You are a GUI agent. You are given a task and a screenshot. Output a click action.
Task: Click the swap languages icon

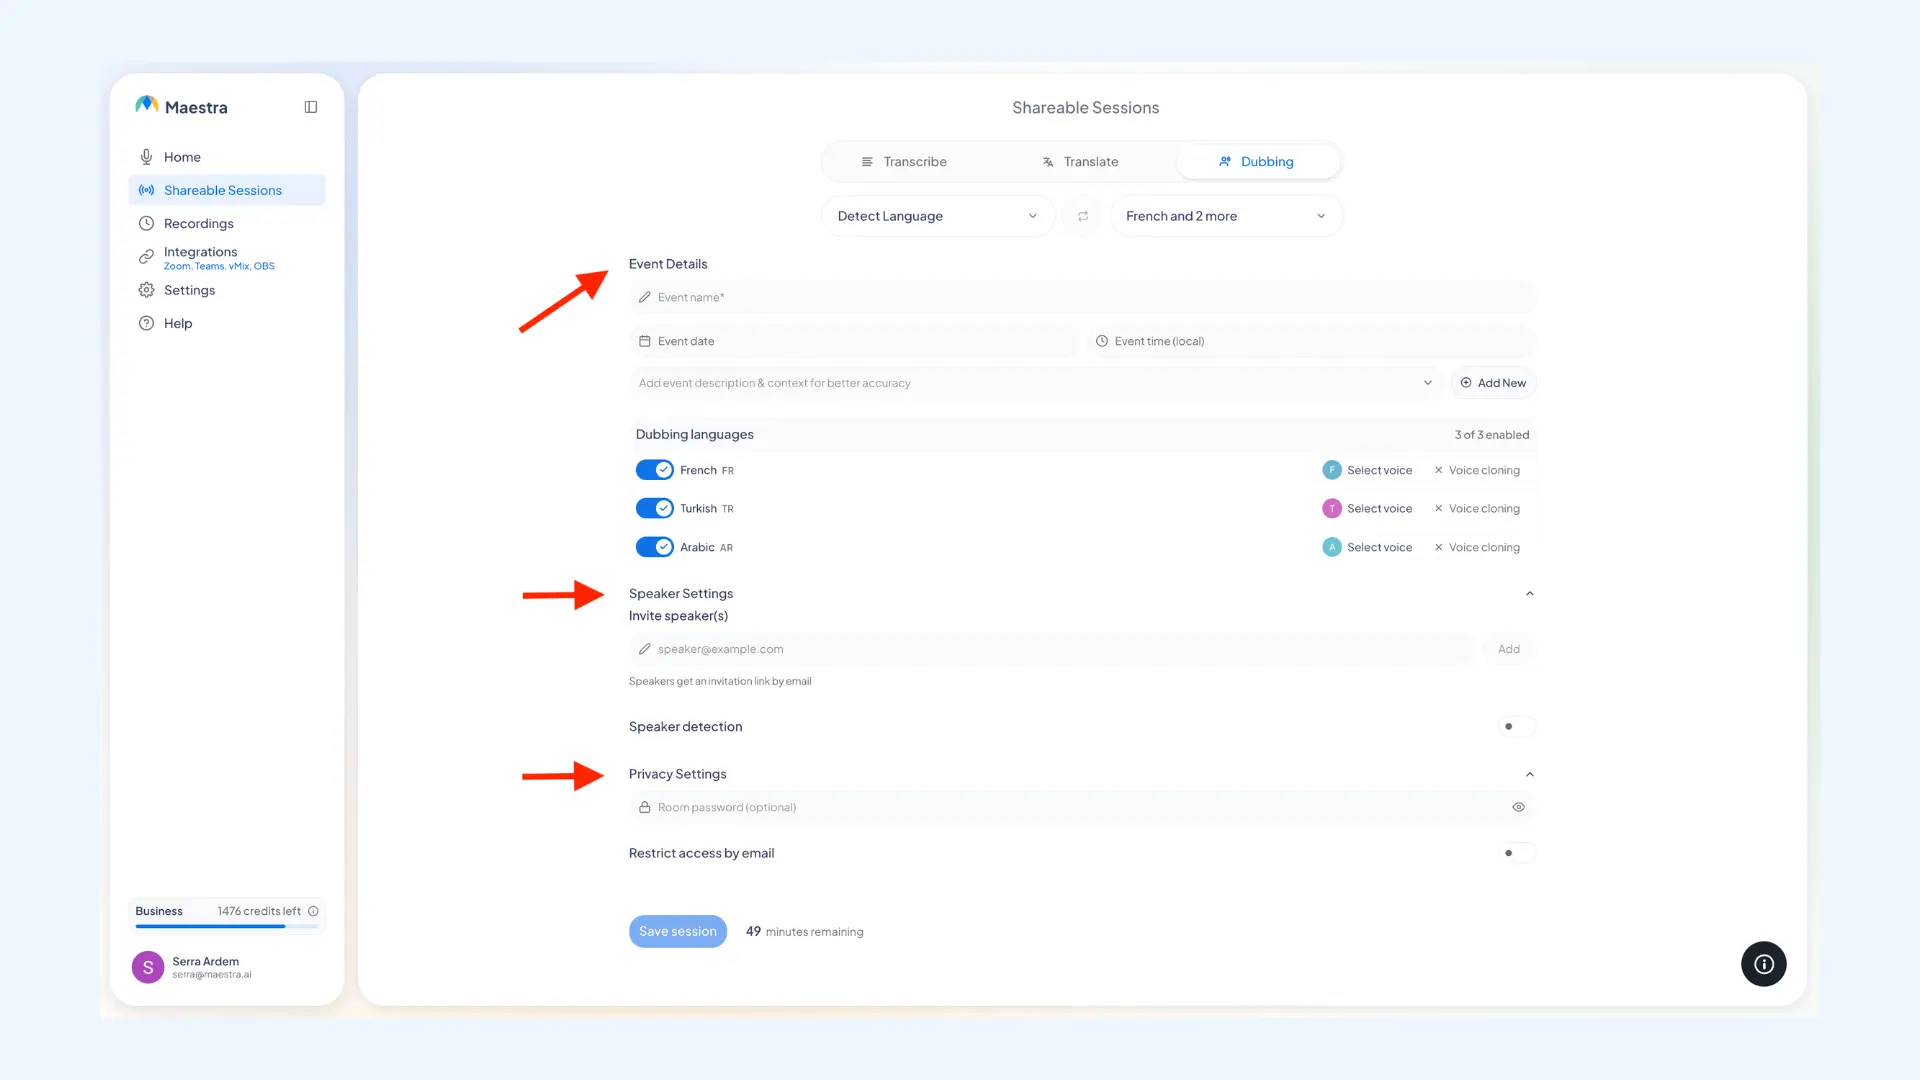pyautogui.click(x=1083, y=216)
